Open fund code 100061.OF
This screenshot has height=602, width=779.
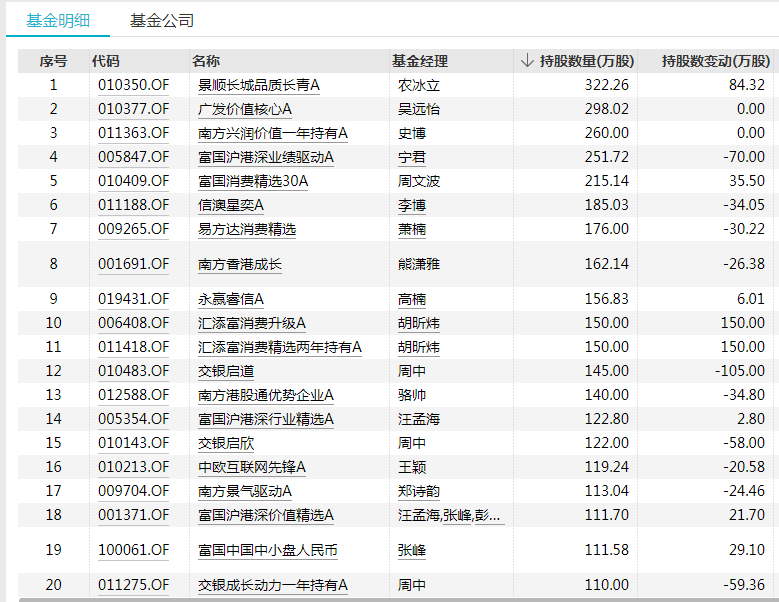133,550
